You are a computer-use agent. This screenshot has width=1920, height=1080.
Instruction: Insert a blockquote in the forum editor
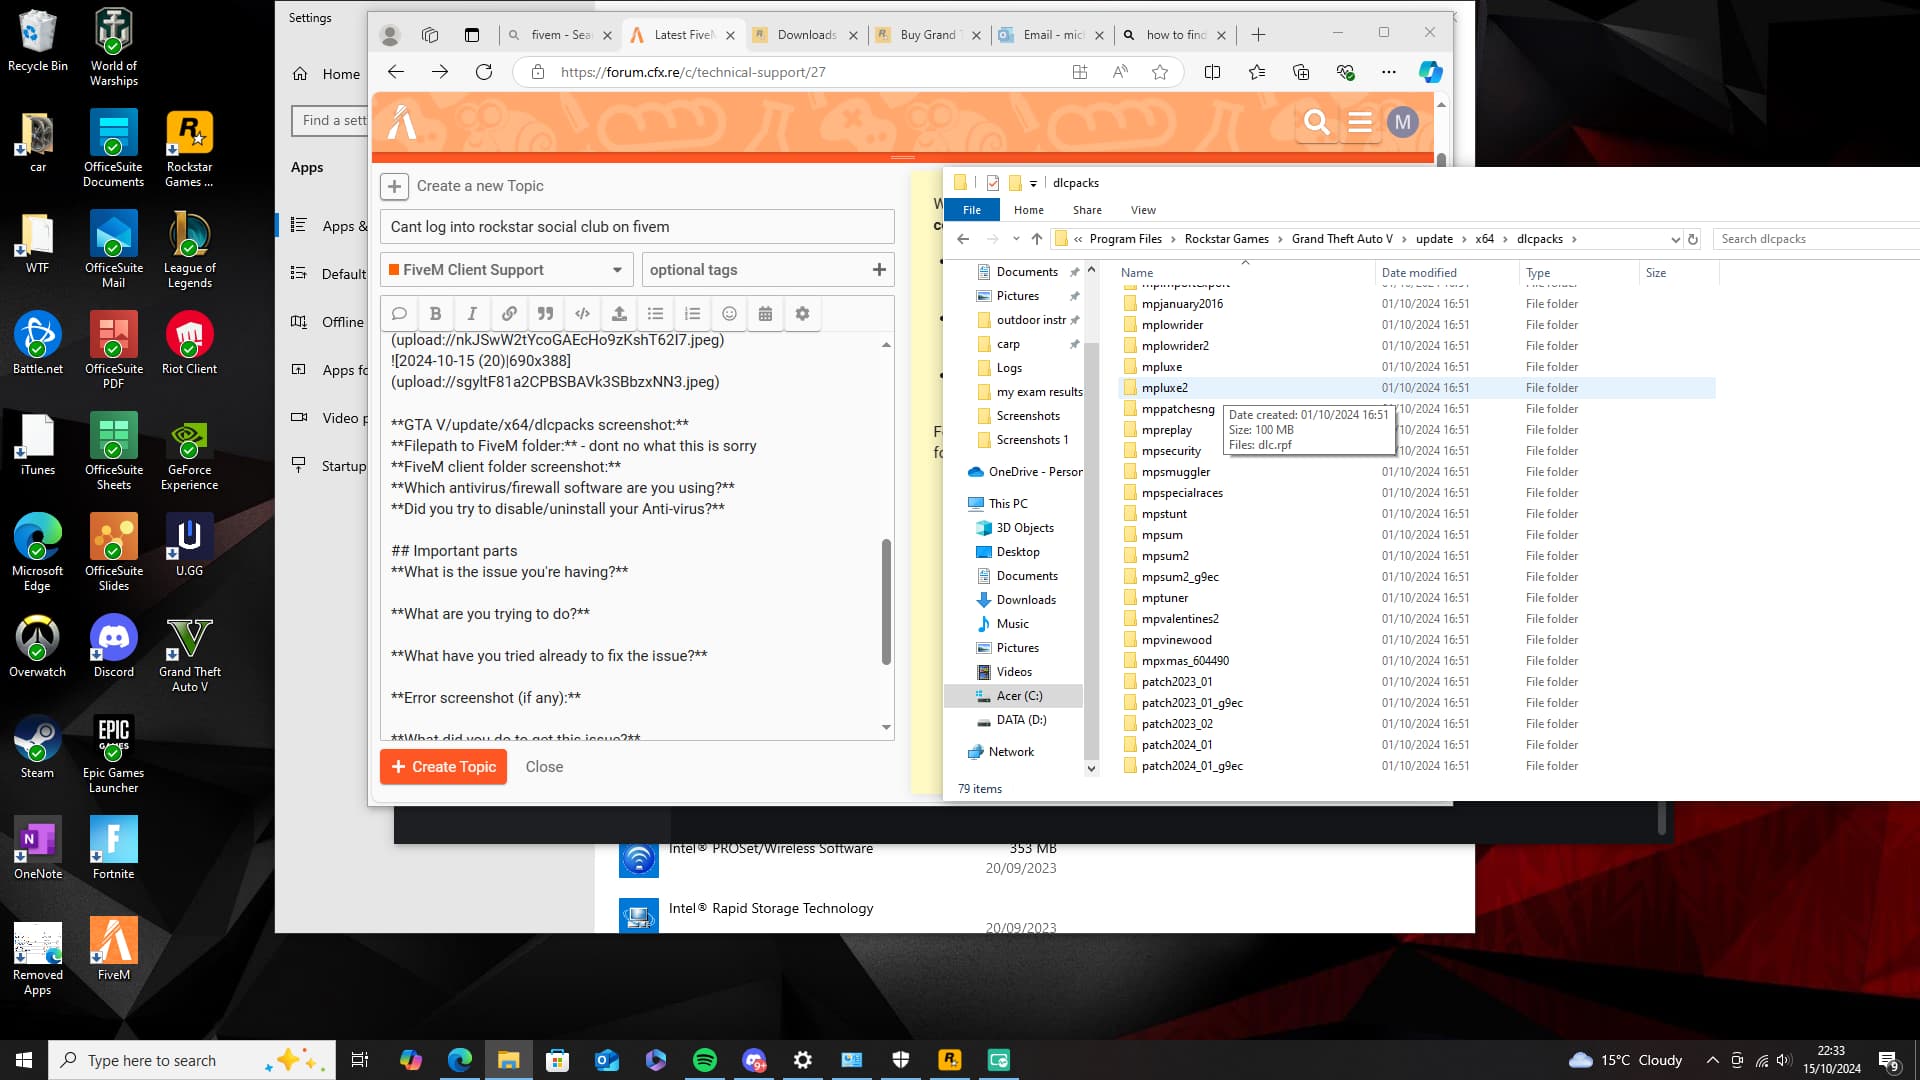pos(545,314)
